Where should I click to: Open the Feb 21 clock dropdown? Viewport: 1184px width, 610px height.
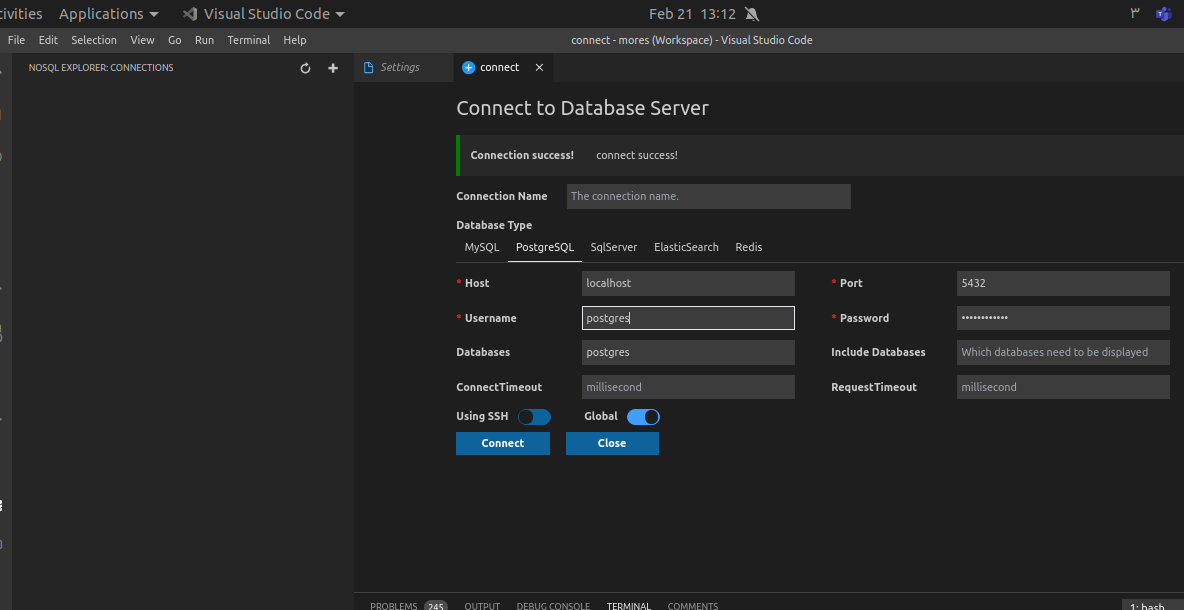pyautogui.click(x=692, y=13)
